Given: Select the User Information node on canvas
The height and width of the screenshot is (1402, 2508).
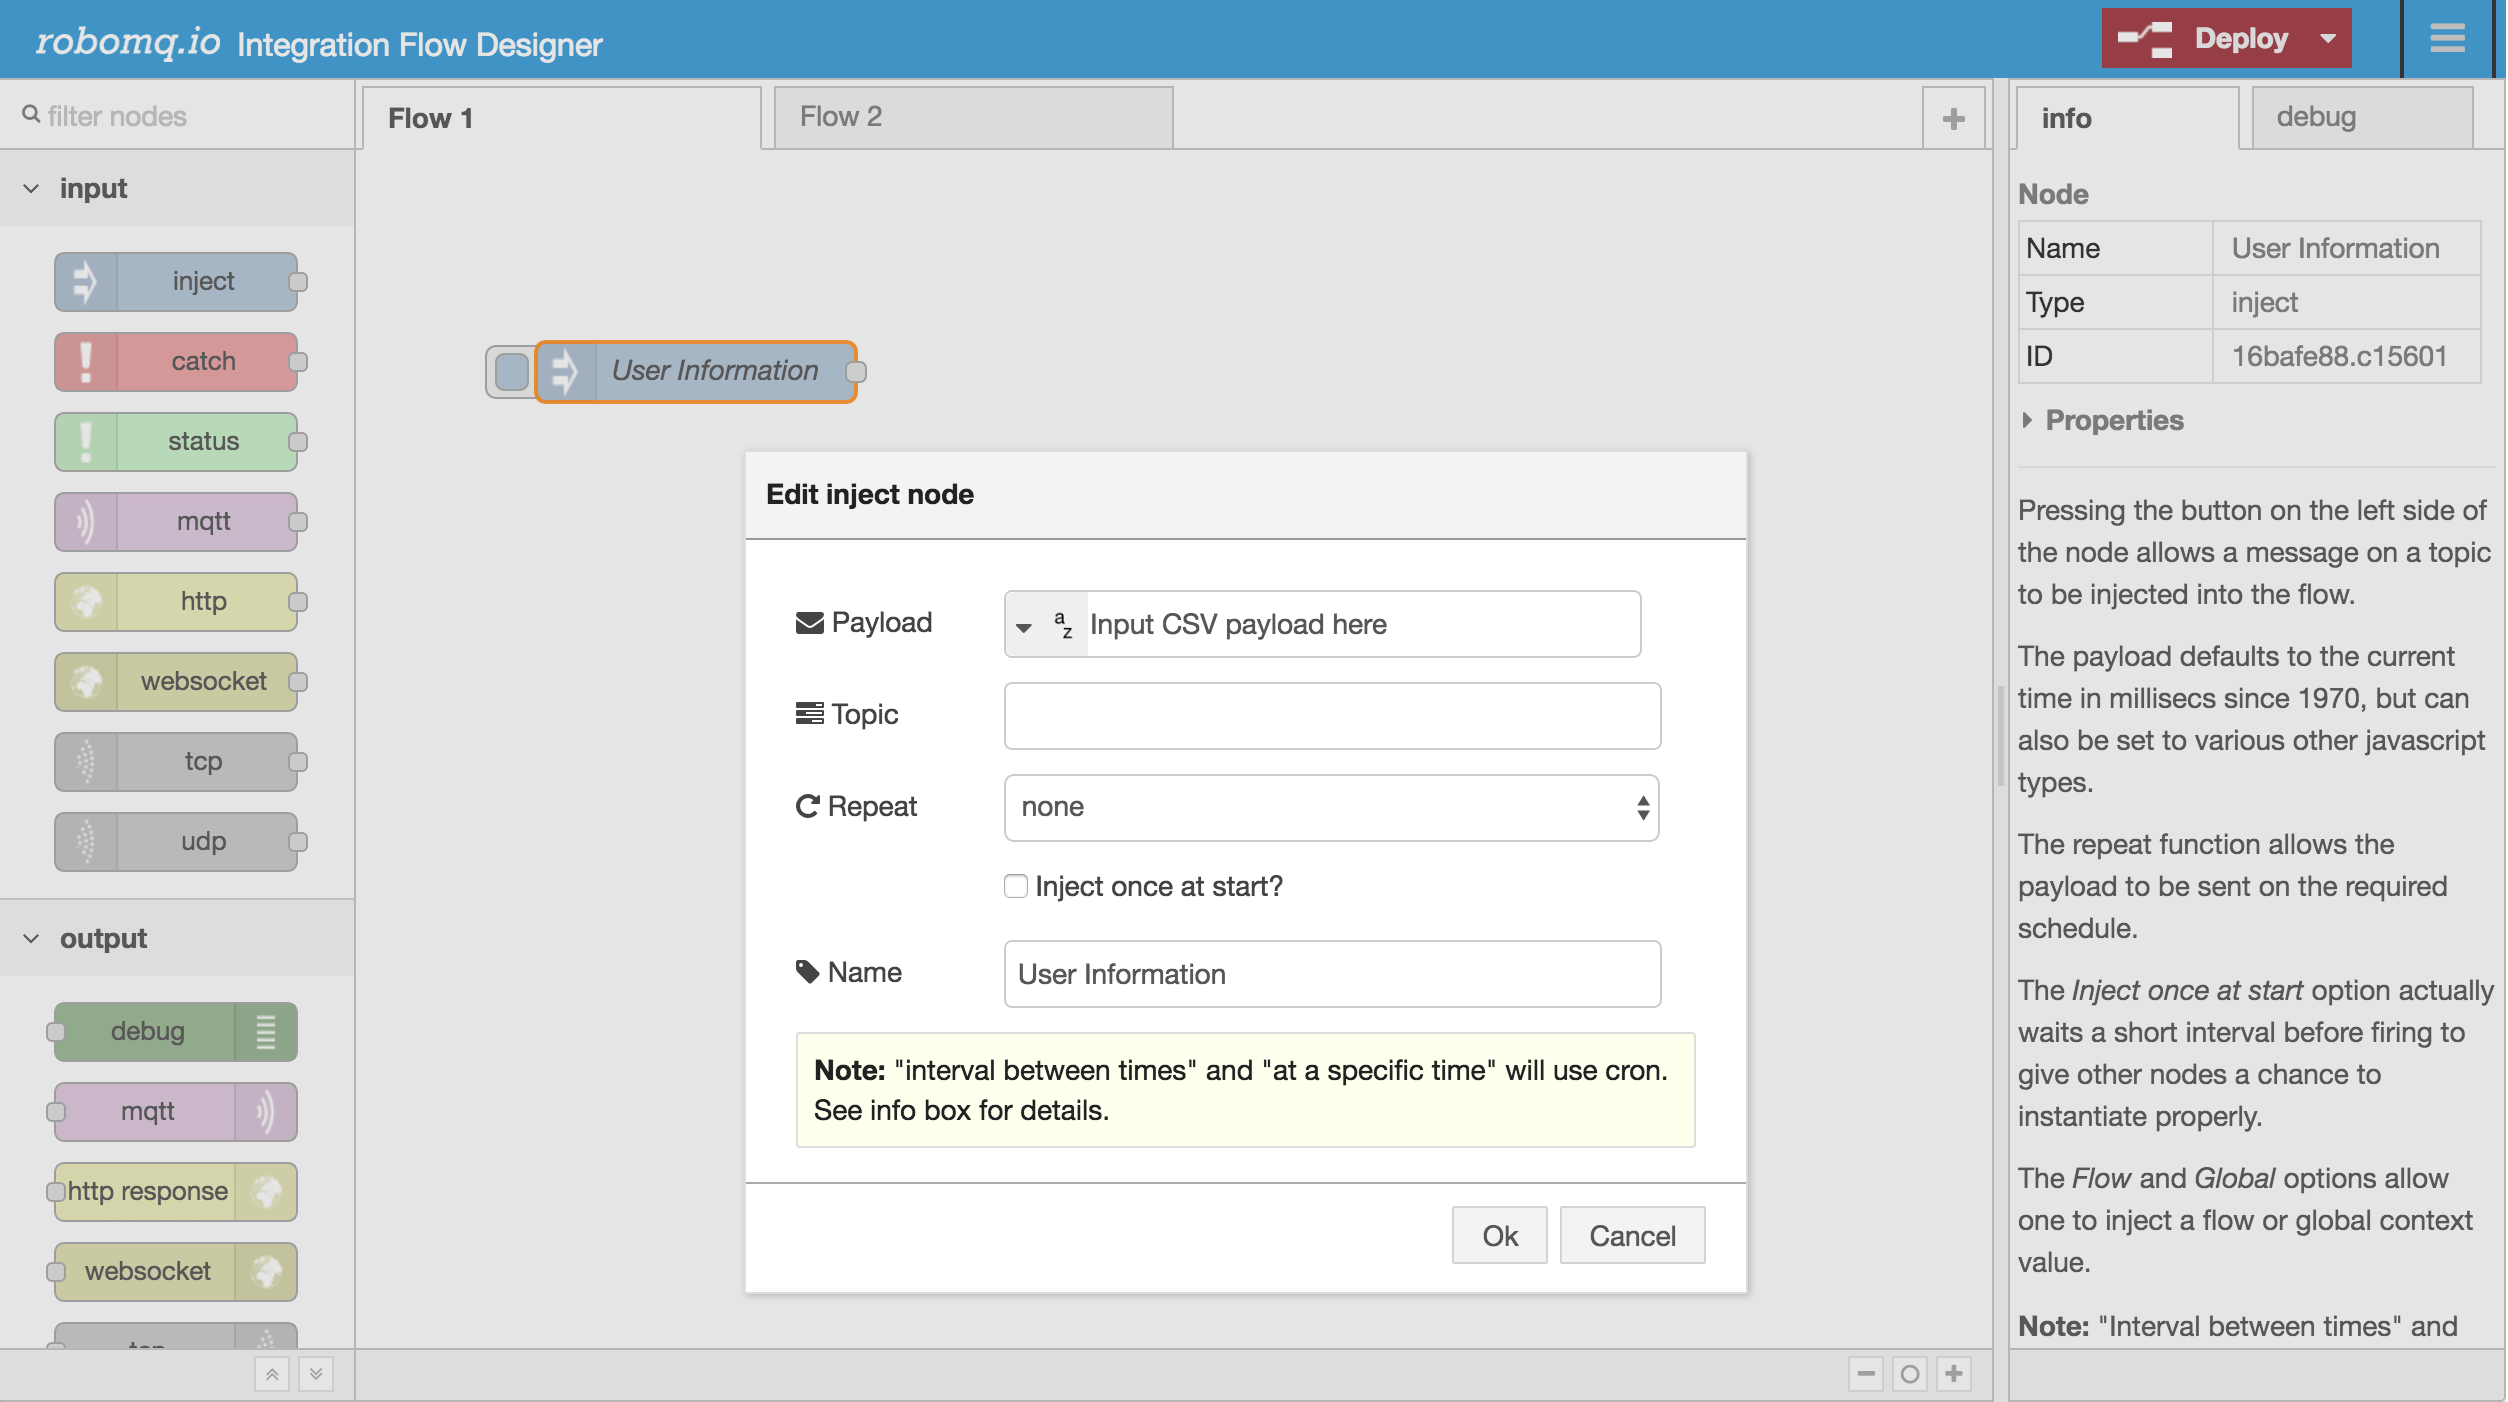Looking at the screenshot, I should [696, 371].
